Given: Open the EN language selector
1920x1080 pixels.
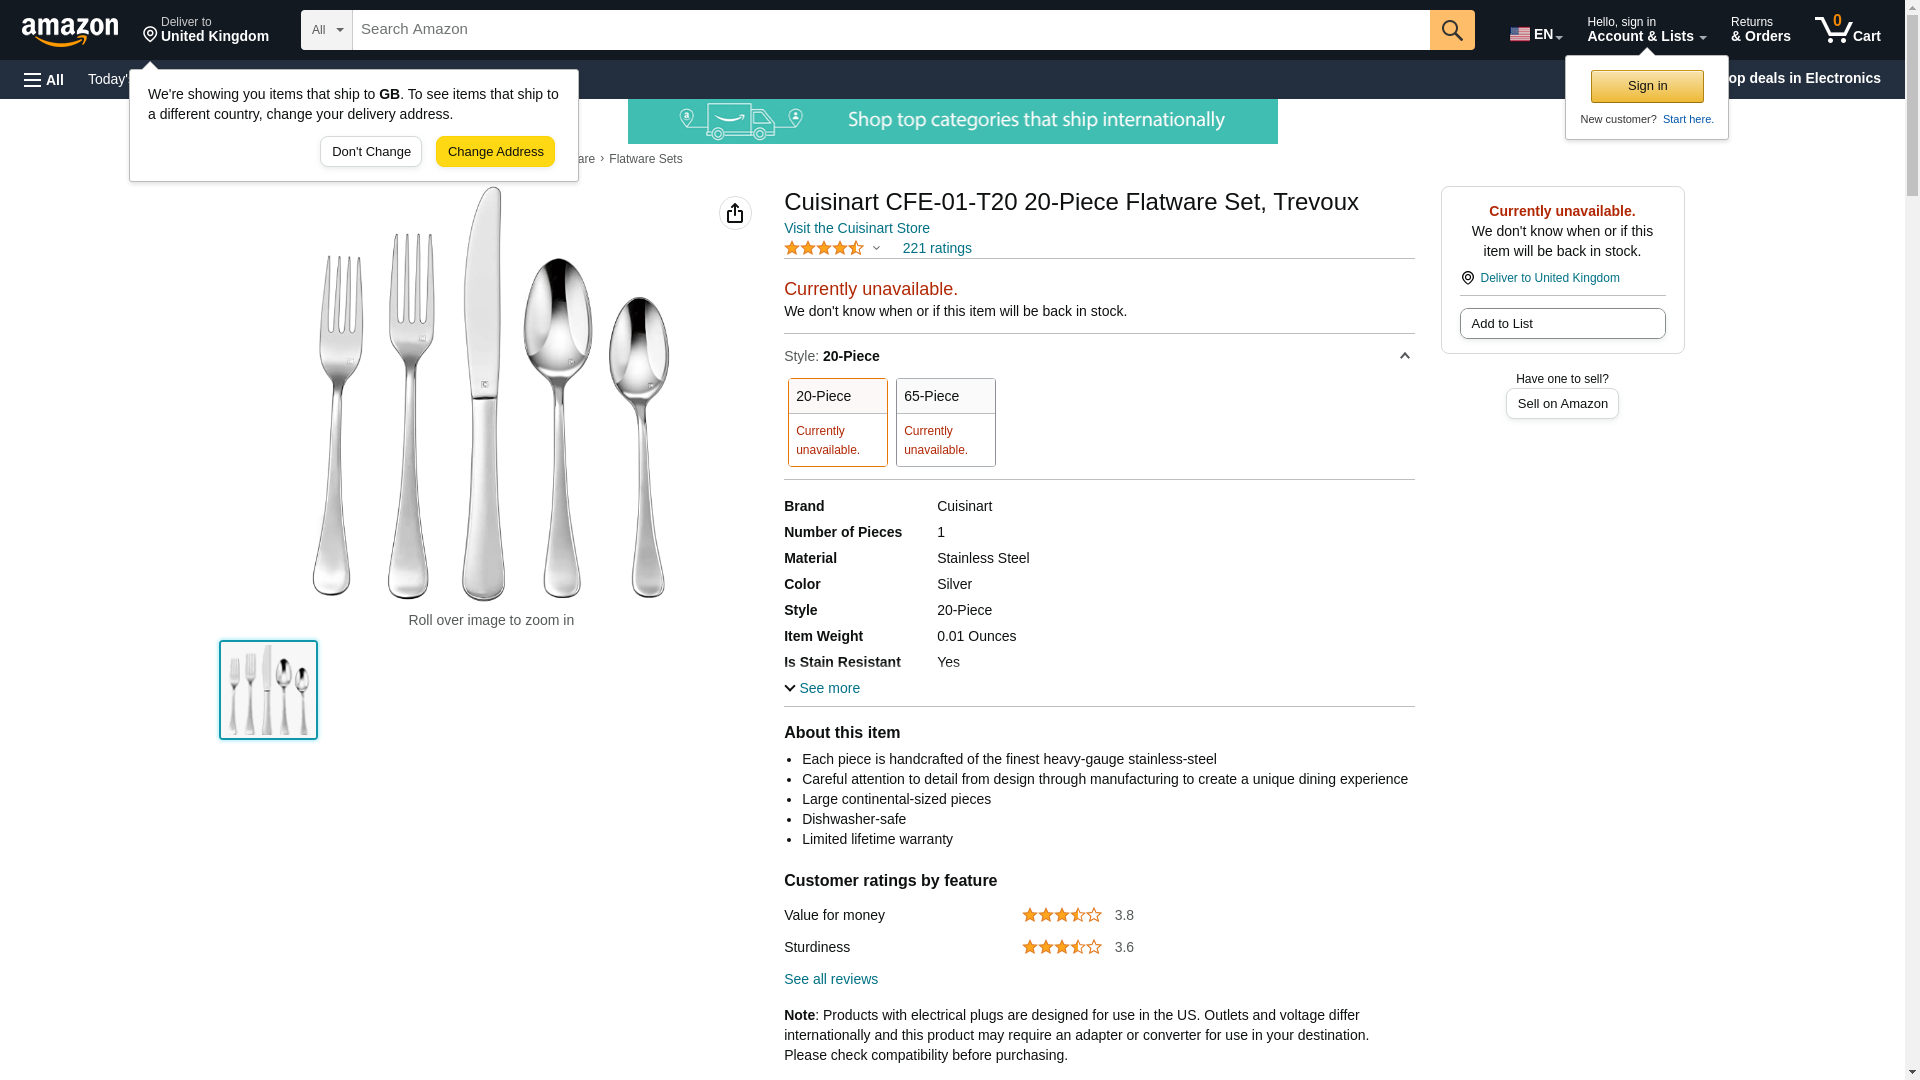Looking at the screenshot, I should click(x=1536, y=34).
